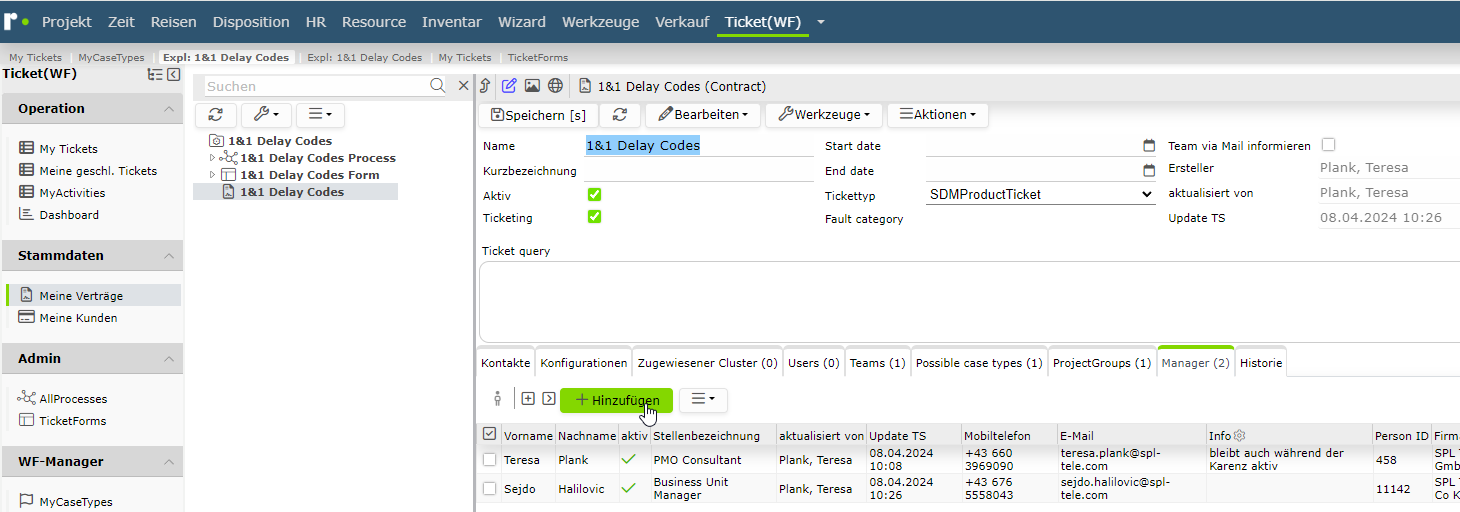Open the Werkzeuge dropdown in the detail toolbar
1460x512 pixels.
pos(823,115)
